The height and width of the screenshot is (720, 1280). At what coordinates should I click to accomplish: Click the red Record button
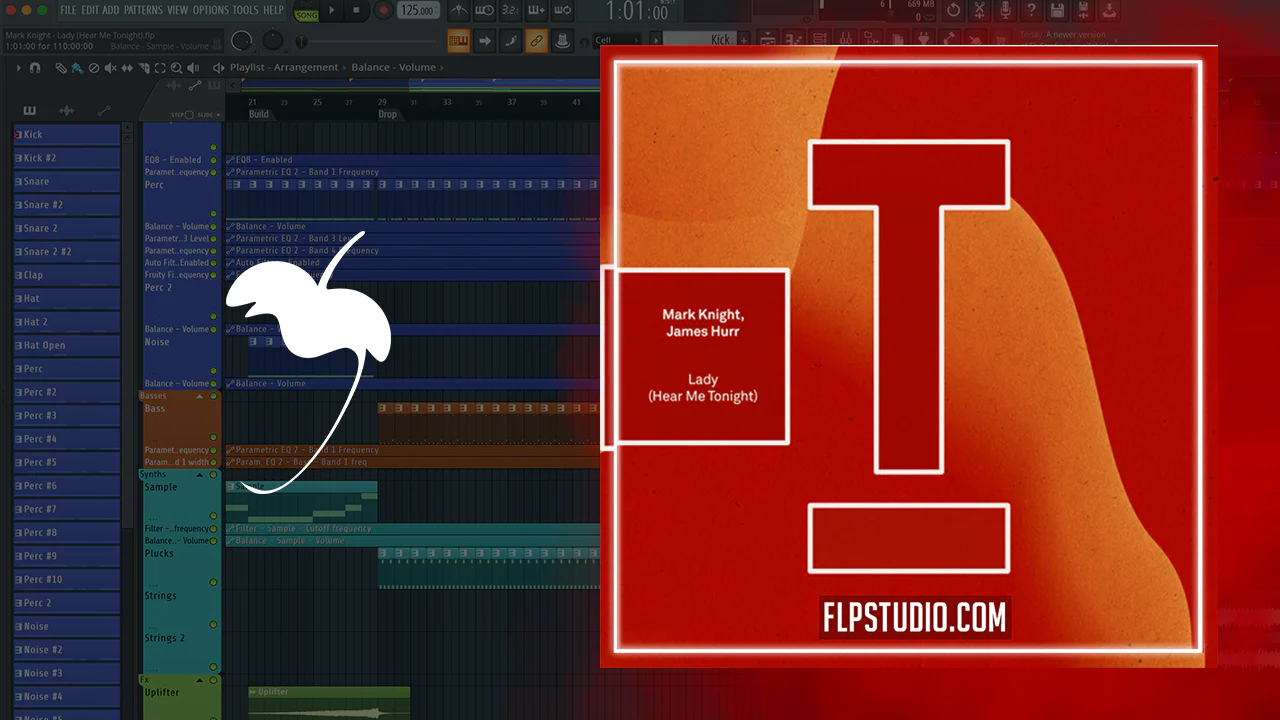pyautogui.click(x=382, y=10)
